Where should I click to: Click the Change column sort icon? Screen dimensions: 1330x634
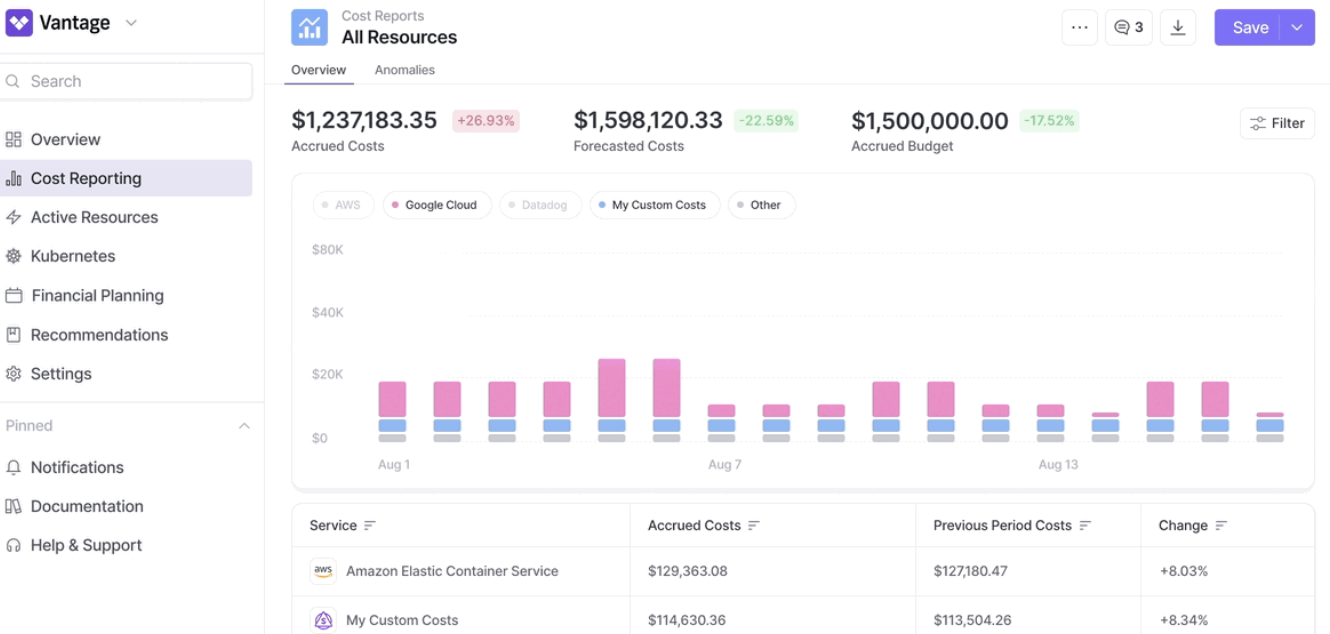point(1221,526)
